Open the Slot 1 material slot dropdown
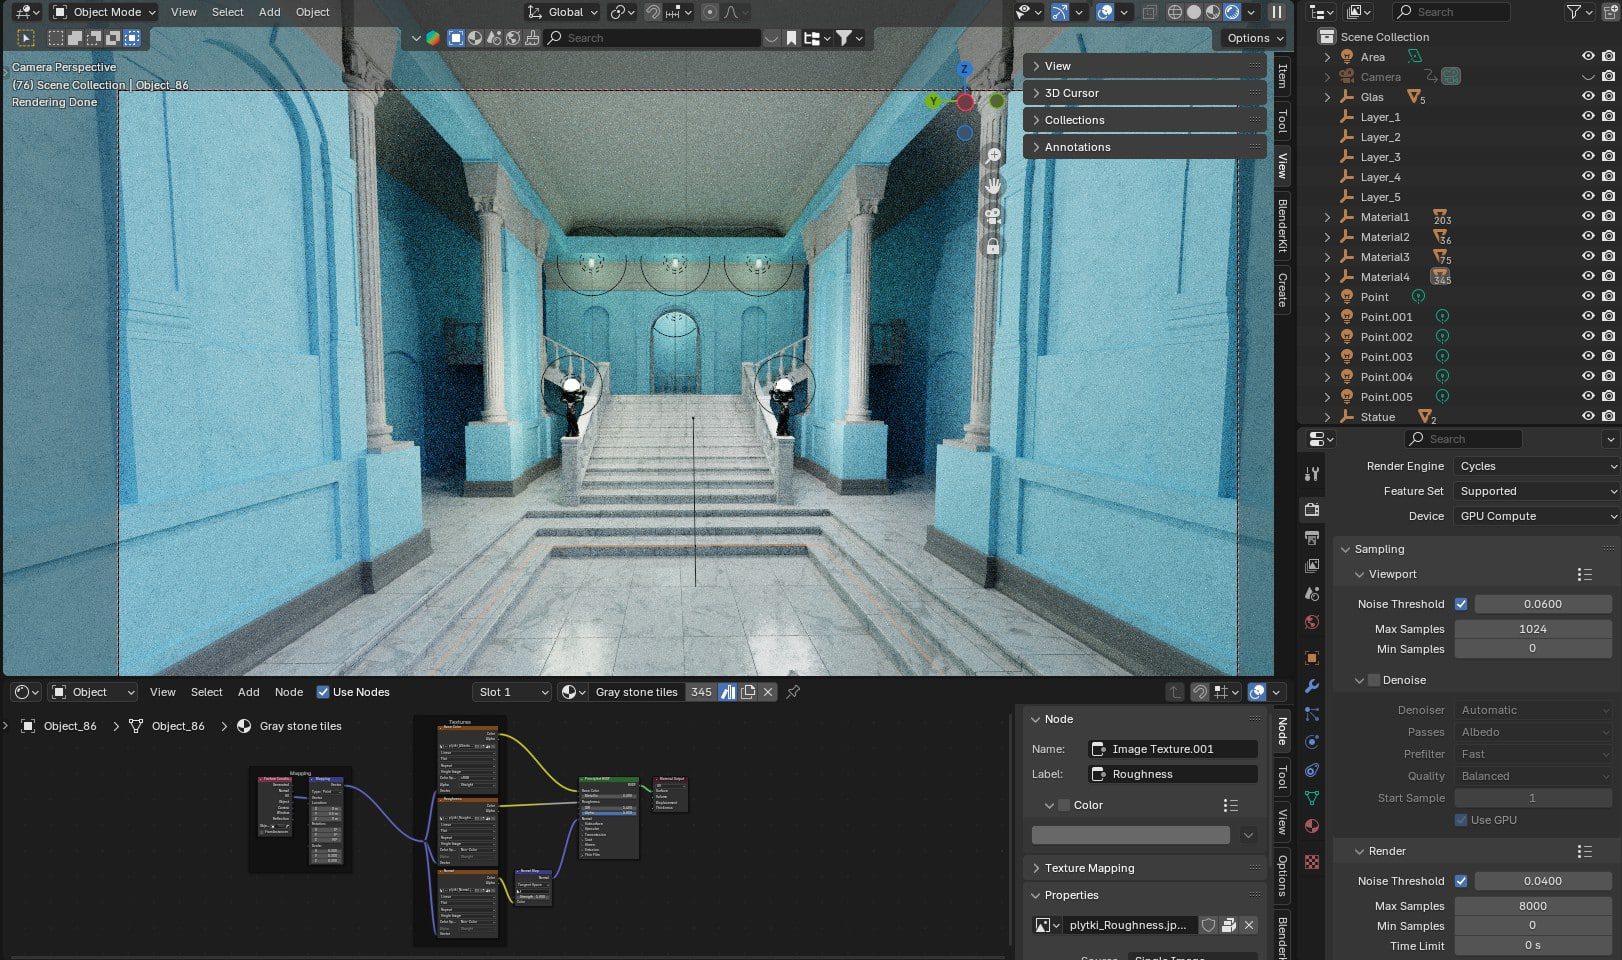 tap(511, 692)
